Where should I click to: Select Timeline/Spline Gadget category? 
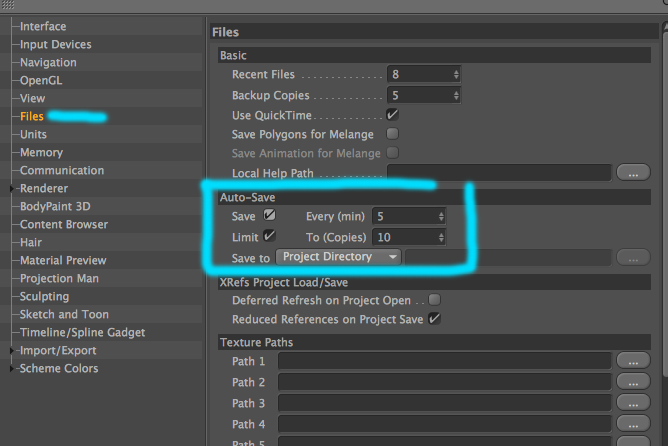coord(82,332)
